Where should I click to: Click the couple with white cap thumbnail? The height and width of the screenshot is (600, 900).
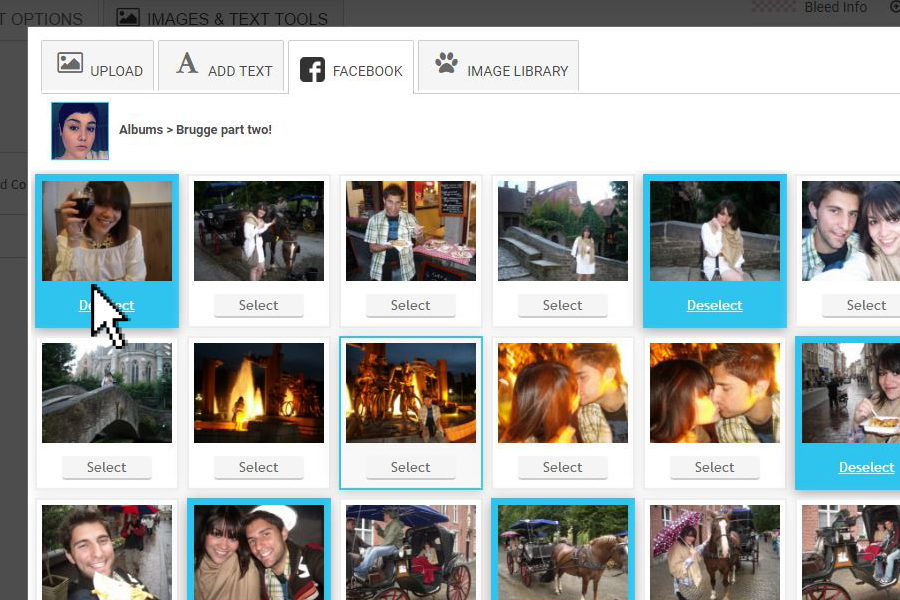click(x=259, y=552)
